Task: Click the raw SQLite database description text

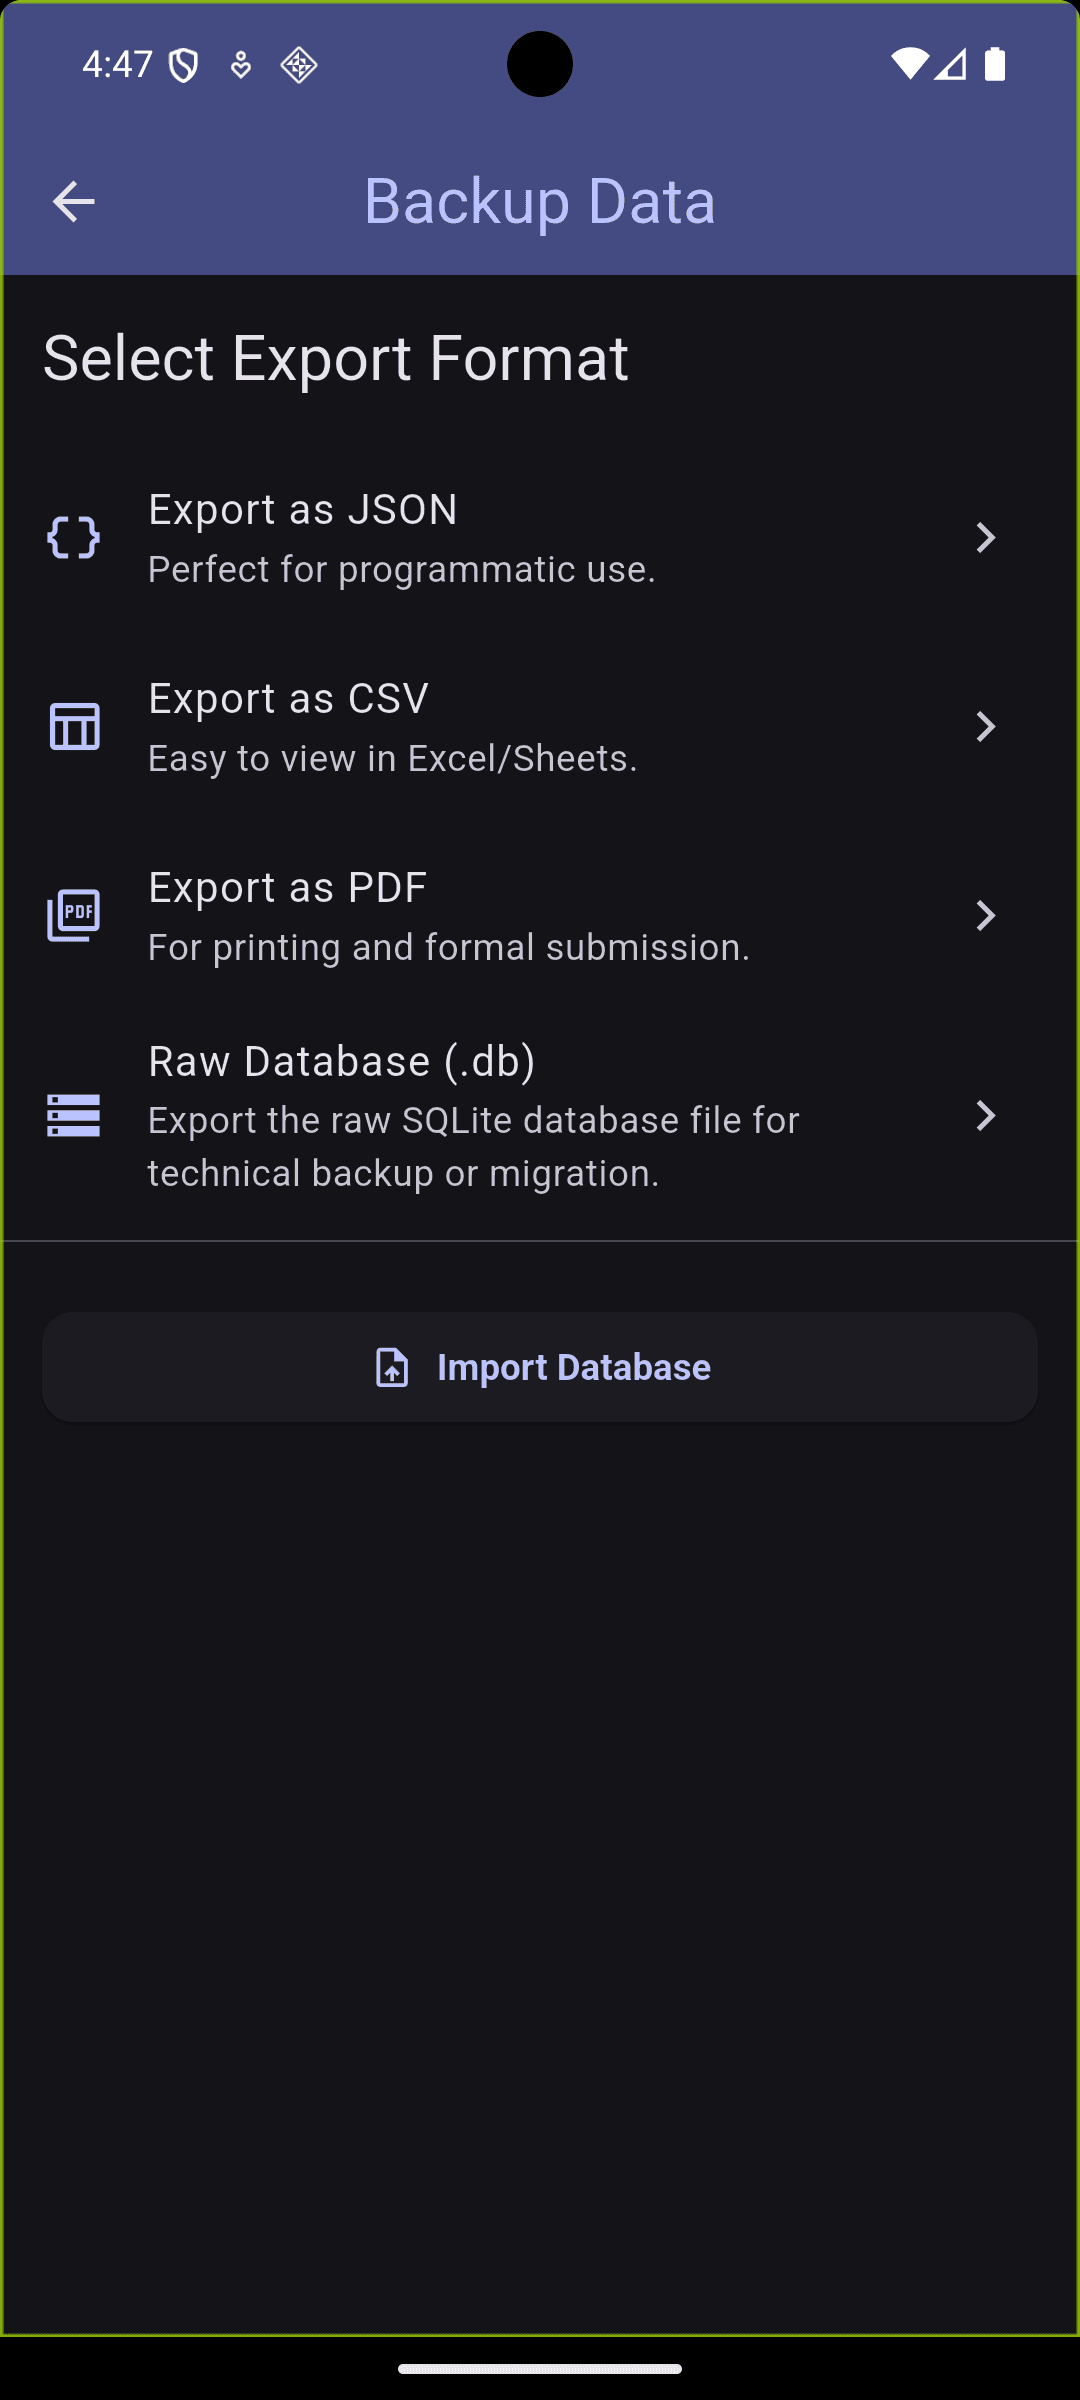Action: (x=474, y=1147)
